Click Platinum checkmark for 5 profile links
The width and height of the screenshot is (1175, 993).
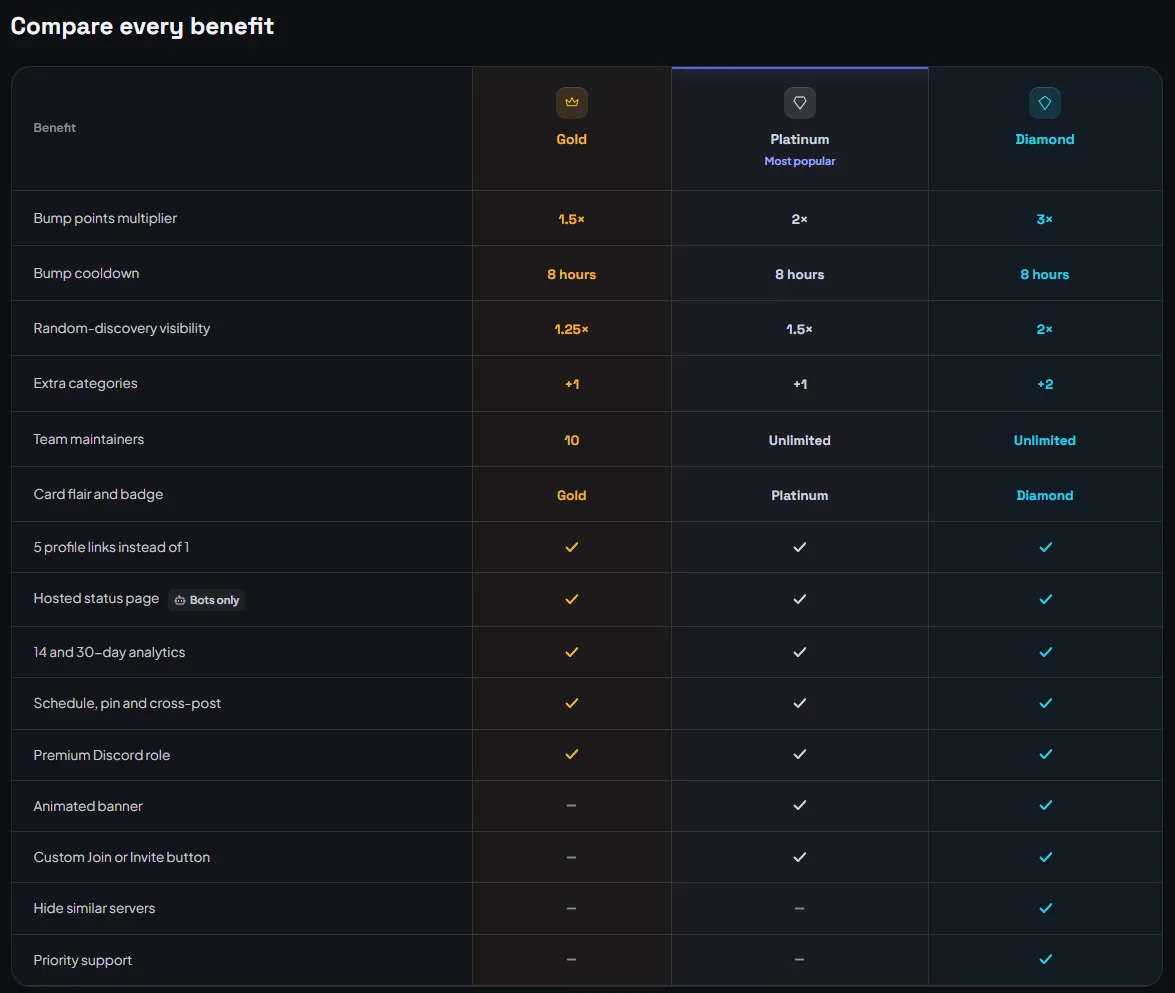tap(800, 547)
